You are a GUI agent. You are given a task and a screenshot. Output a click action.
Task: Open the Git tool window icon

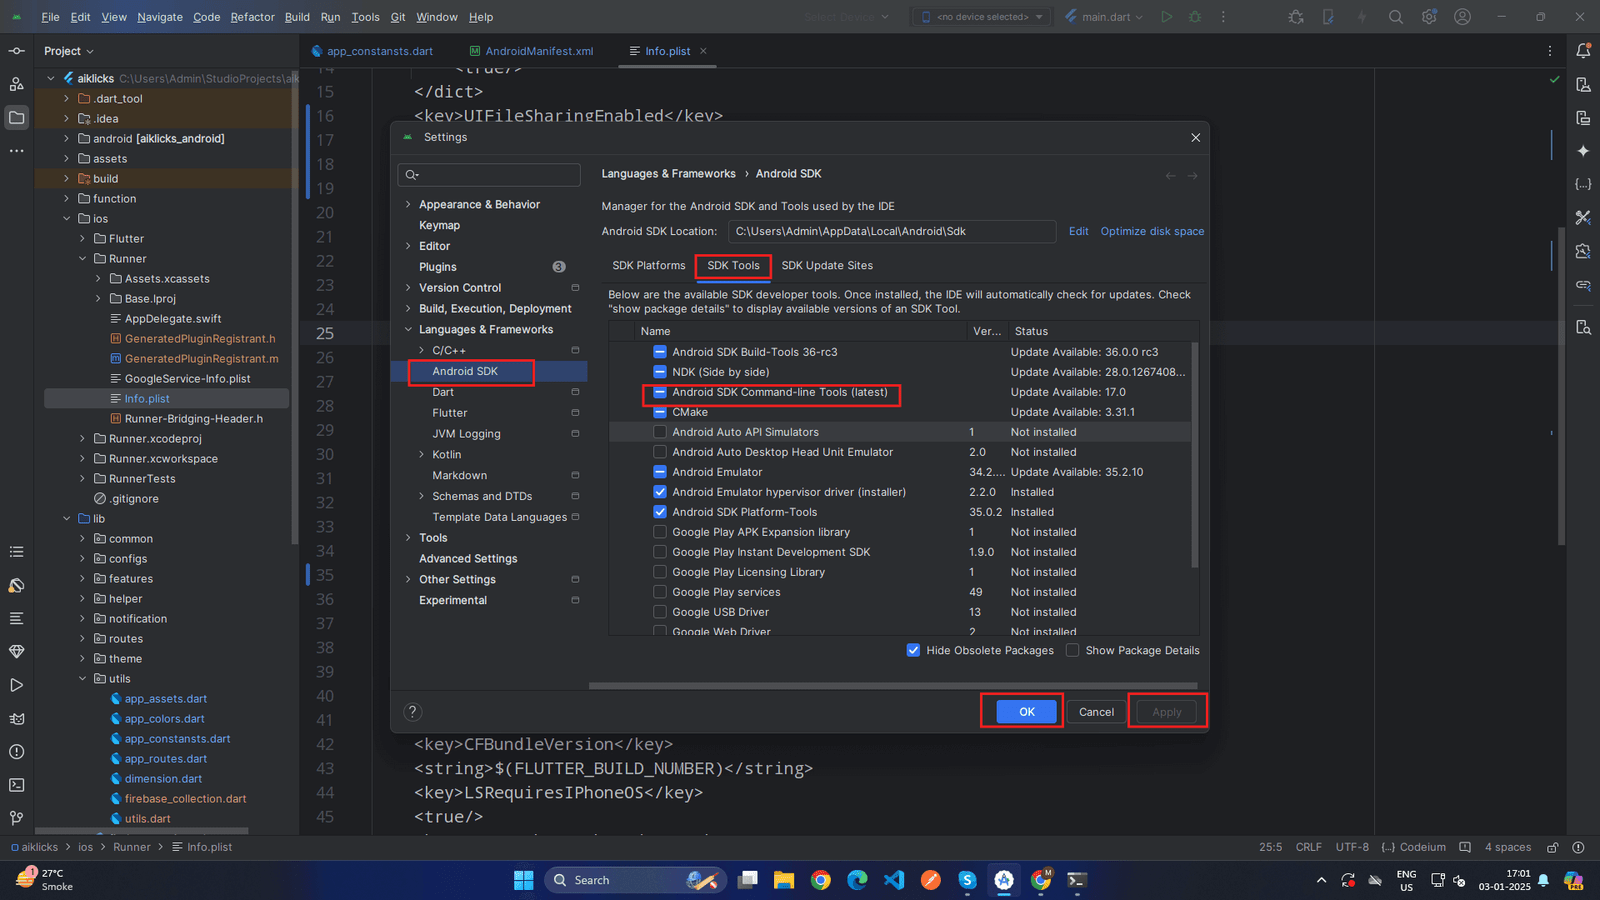16,818
